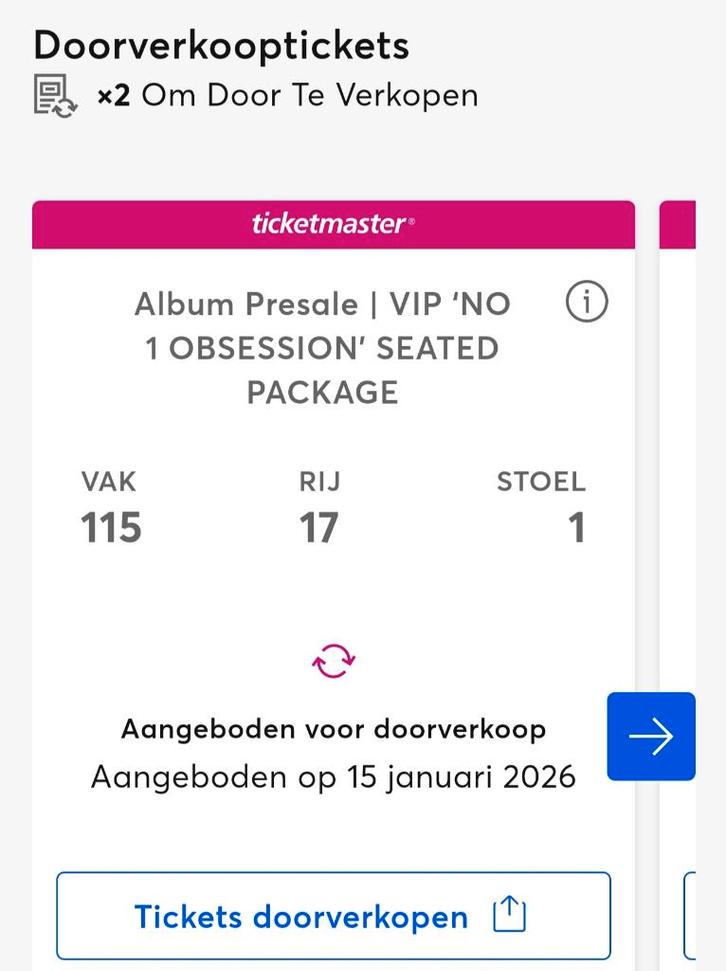This screenshot has width=726, height=971.
Task: Reveal more info using the circled i disclosure
Action: pyautogui.click(x=587, y=303)
